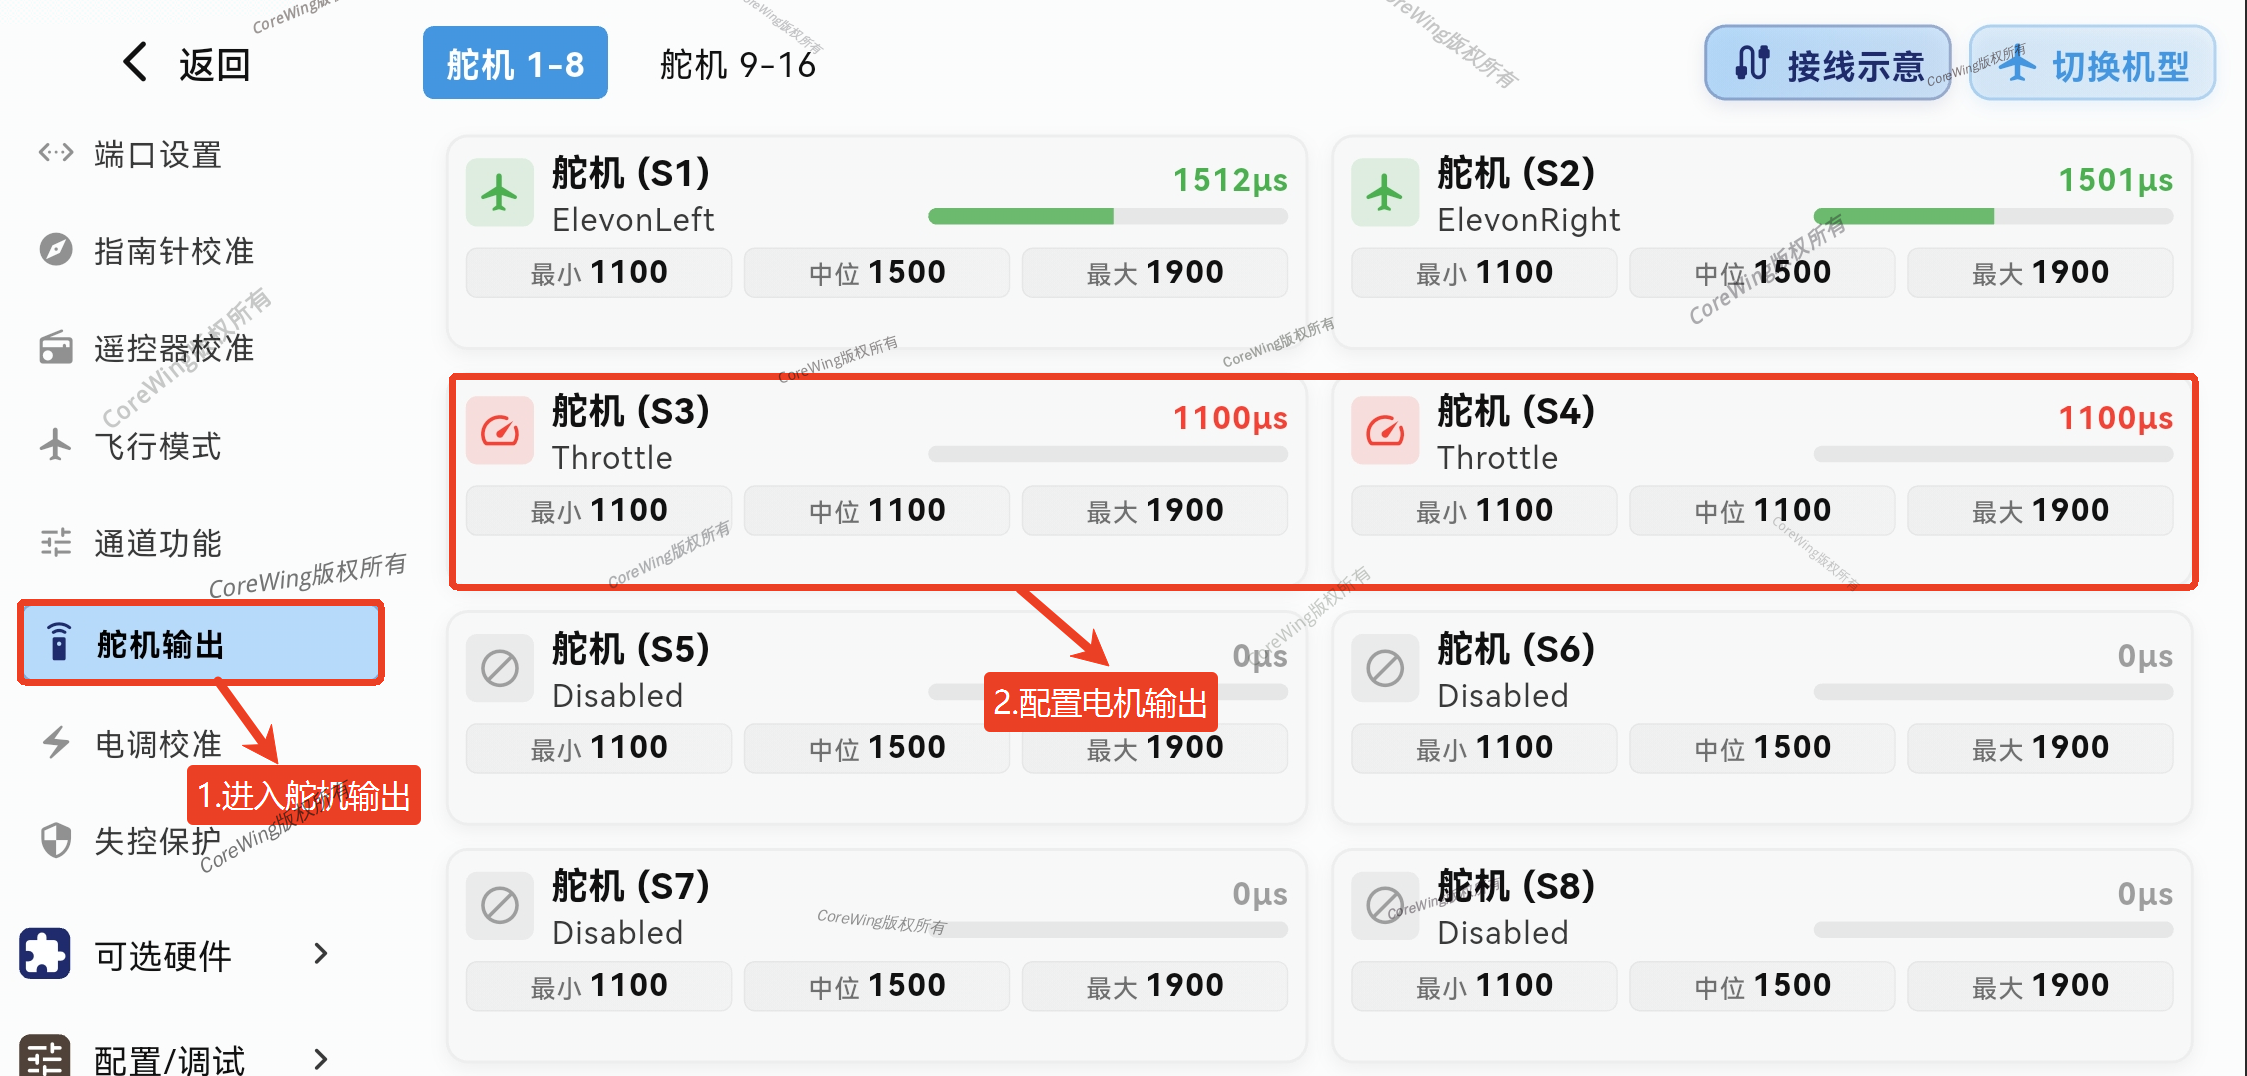Click the S2 ElevonRight airplane icon

click(x=1384, y=193)
